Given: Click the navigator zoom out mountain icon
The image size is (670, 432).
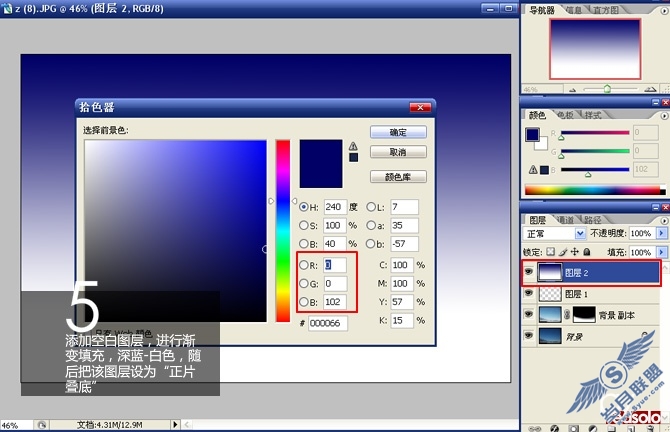Looking at the screenshot, I should coord(573,89).
